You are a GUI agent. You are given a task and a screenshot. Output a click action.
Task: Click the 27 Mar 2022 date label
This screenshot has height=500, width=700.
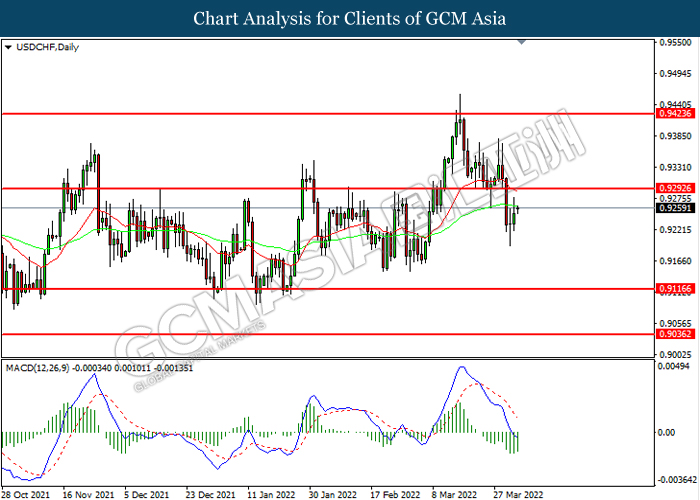coord(518,494)
